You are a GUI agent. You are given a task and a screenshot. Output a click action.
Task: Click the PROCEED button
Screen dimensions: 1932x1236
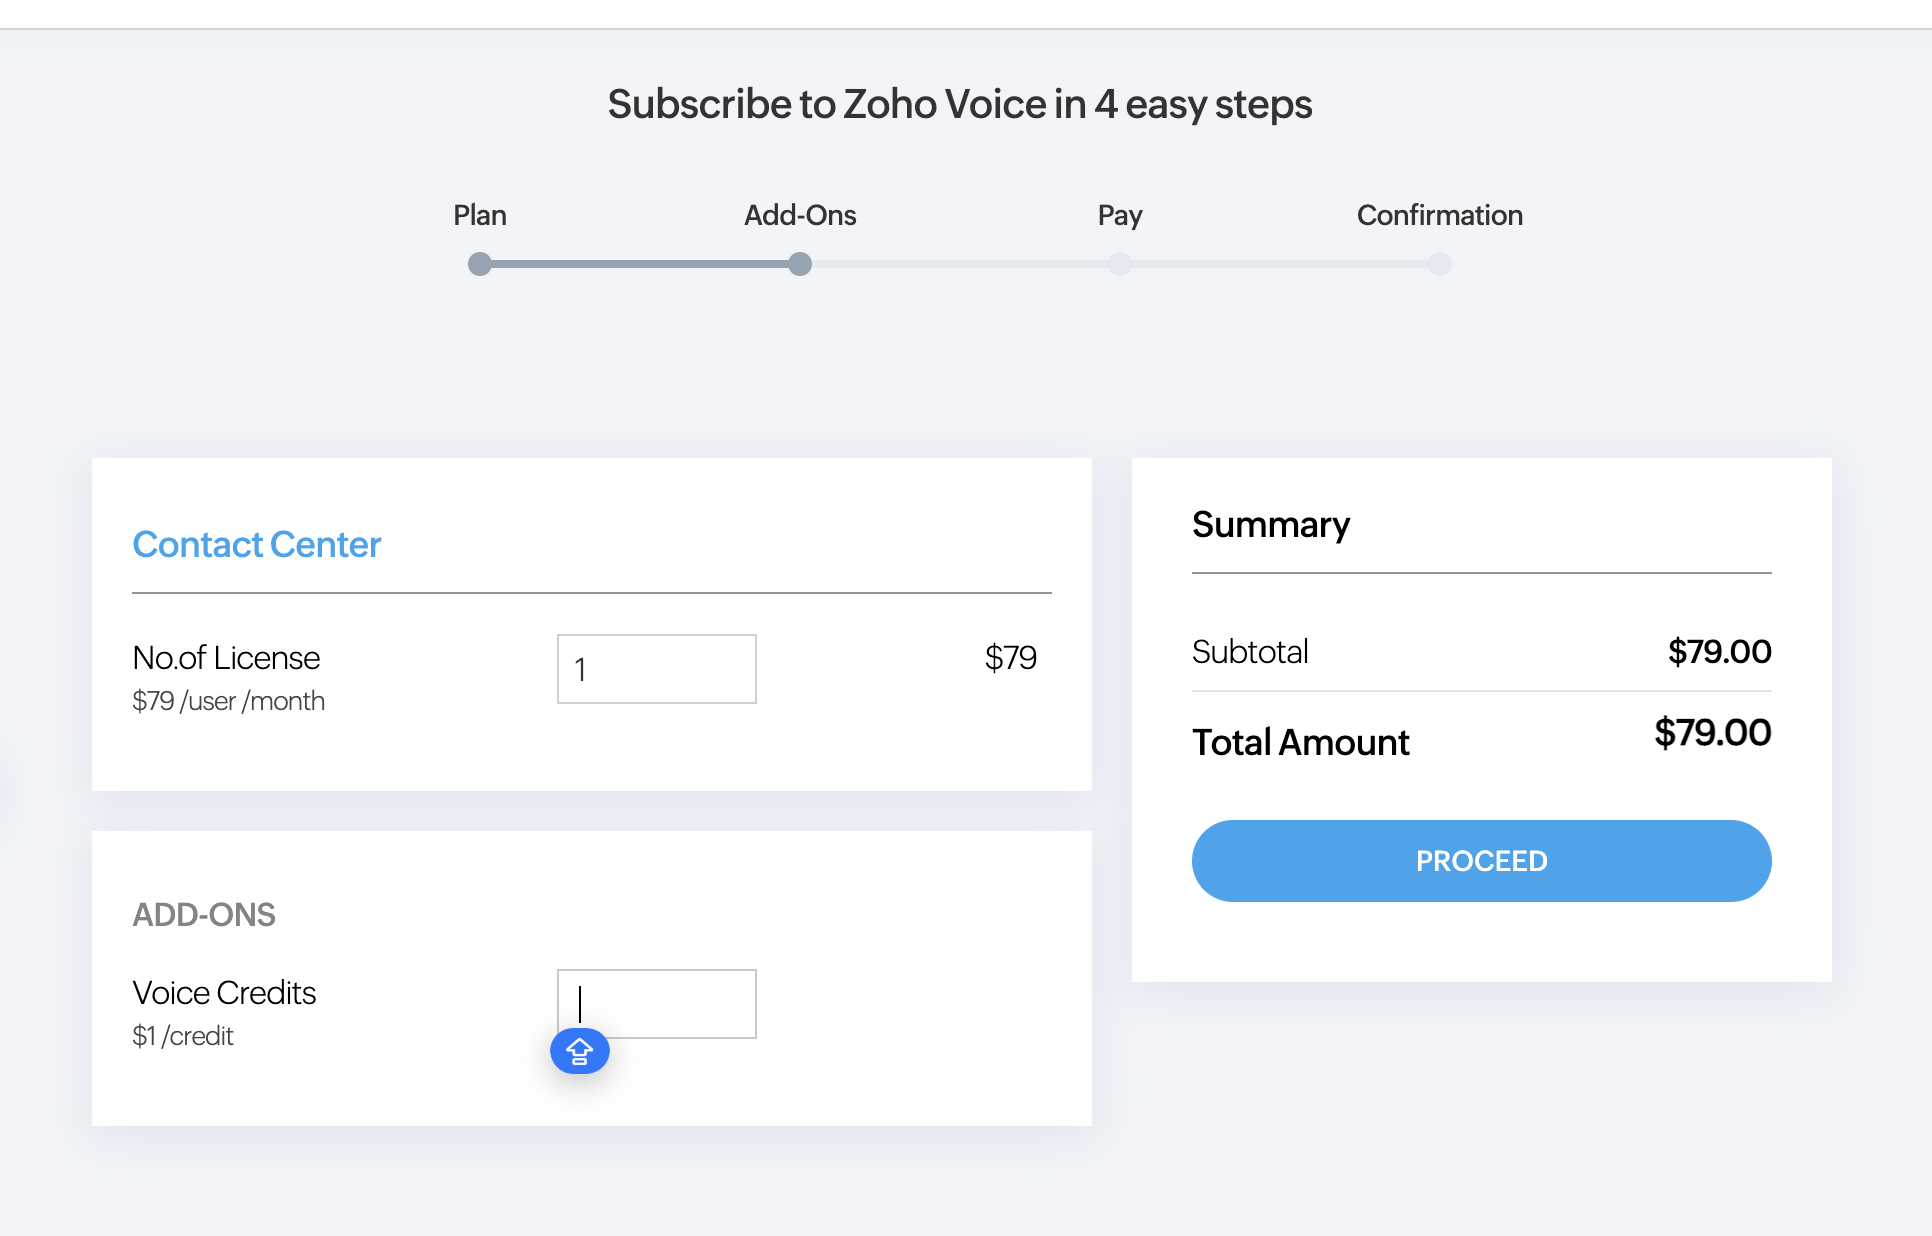pos(1481,861)
